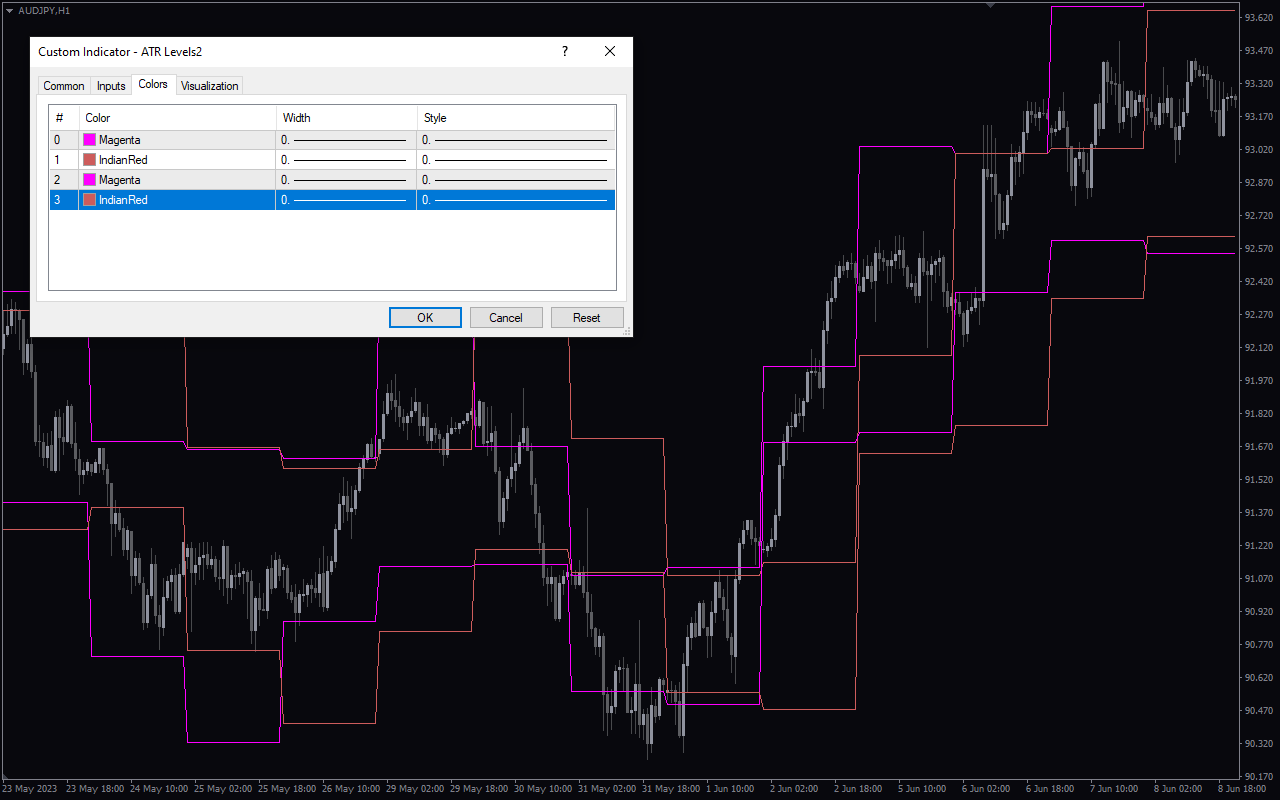This screenshot has width=1280, height=800.
Task: Click the Cancel button
Action: point(506,317)
